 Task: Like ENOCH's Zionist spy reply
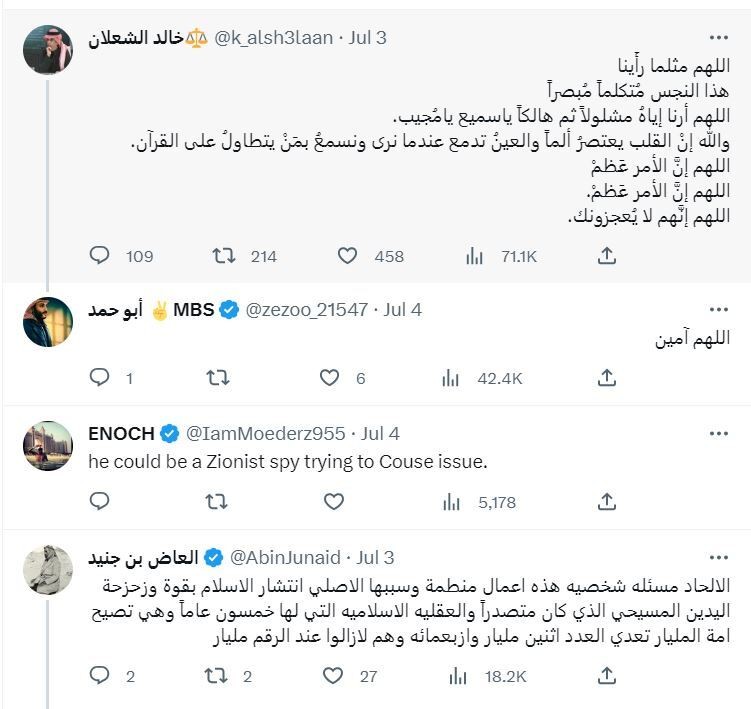[x=329, y=501]
